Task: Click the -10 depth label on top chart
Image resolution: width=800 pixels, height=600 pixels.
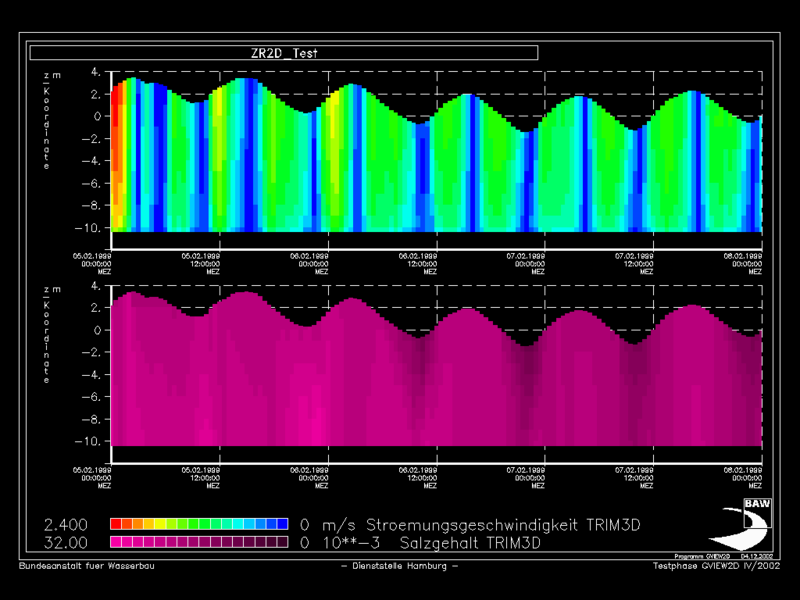Action: pyautogui.click(x=90, y=227)
